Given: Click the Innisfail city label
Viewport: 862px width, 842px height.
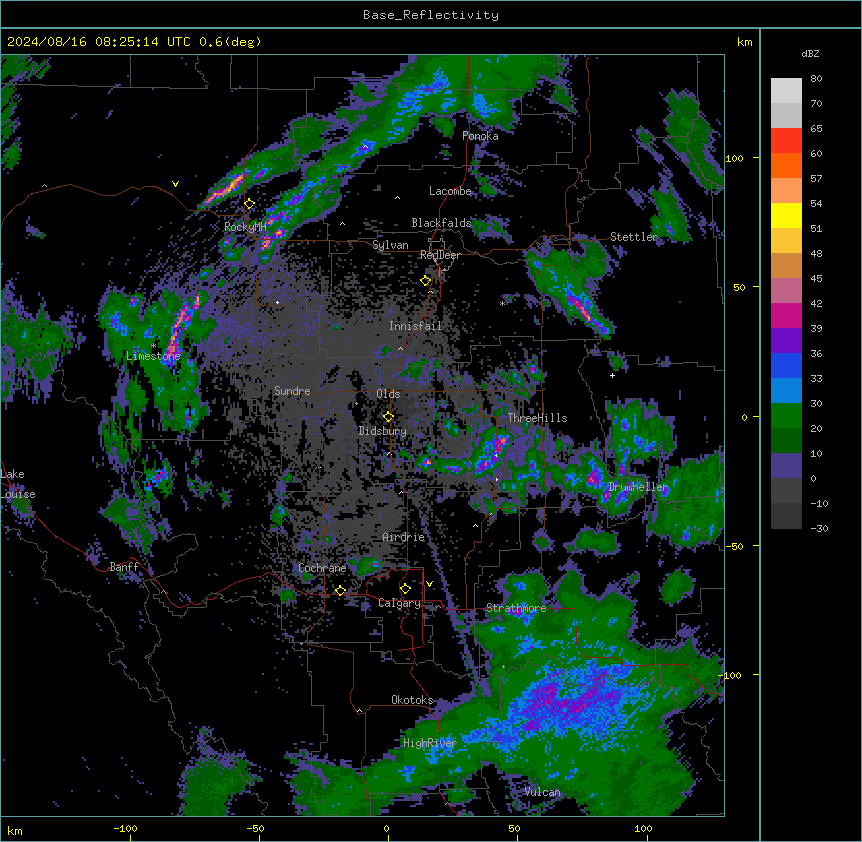Looking at the screenshot, I should [x=416, y=326].
